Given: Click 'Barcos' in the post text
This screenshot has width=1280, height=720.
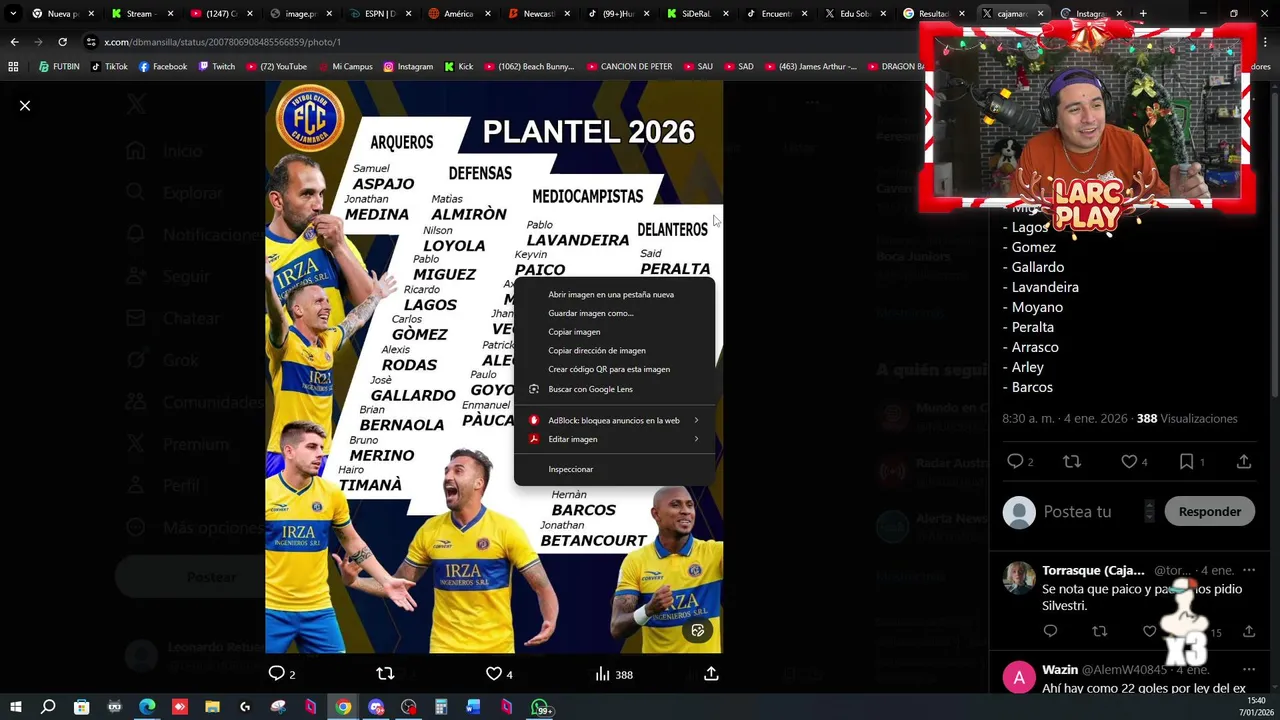Looking at the screenshot, I should click(x=1032, y=387).
